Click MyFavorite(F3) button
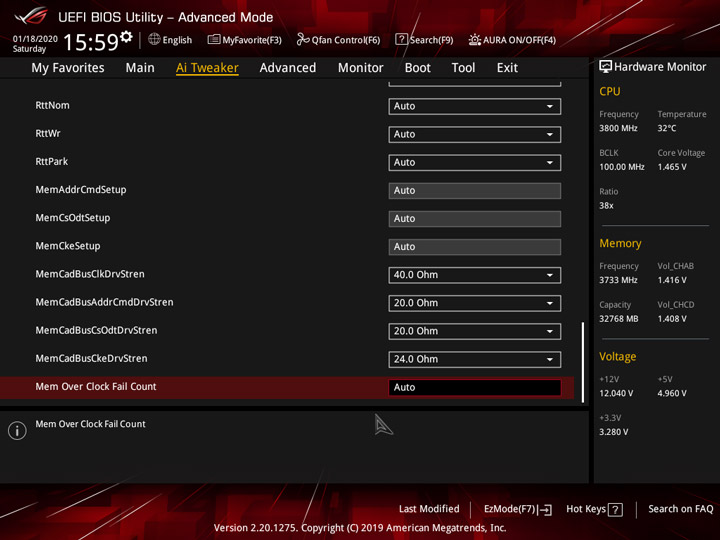 pyautogui.click(x=244, y=40)
